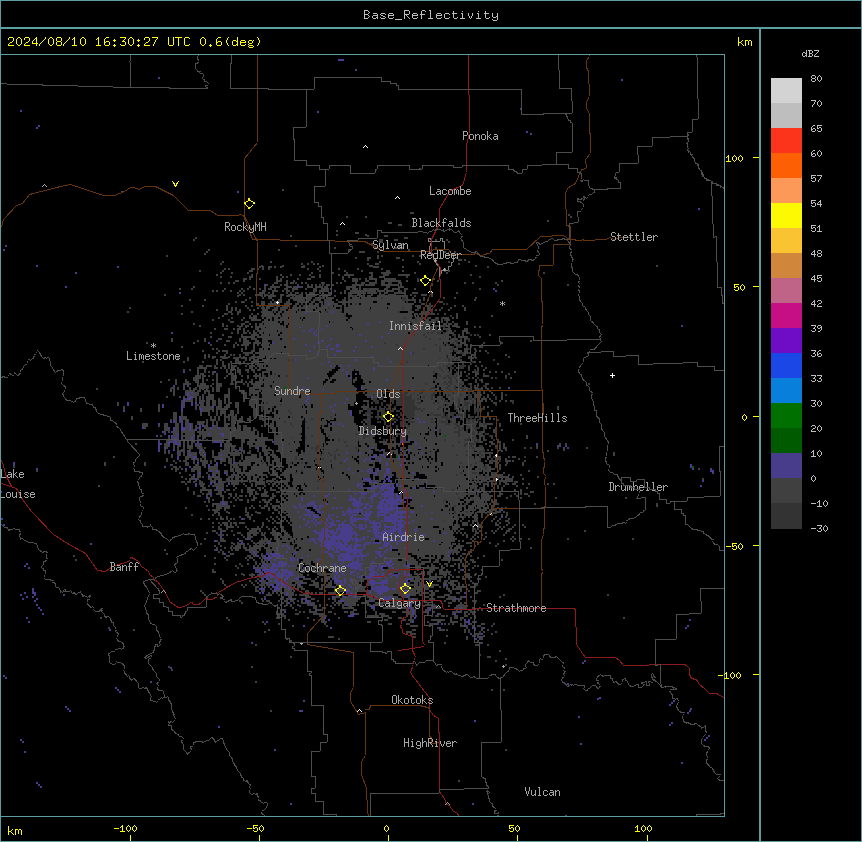Select the yellow 51-54 dBZ legend swatch
The width and height of the screenshot is (862, 842).
pos(786,215)
